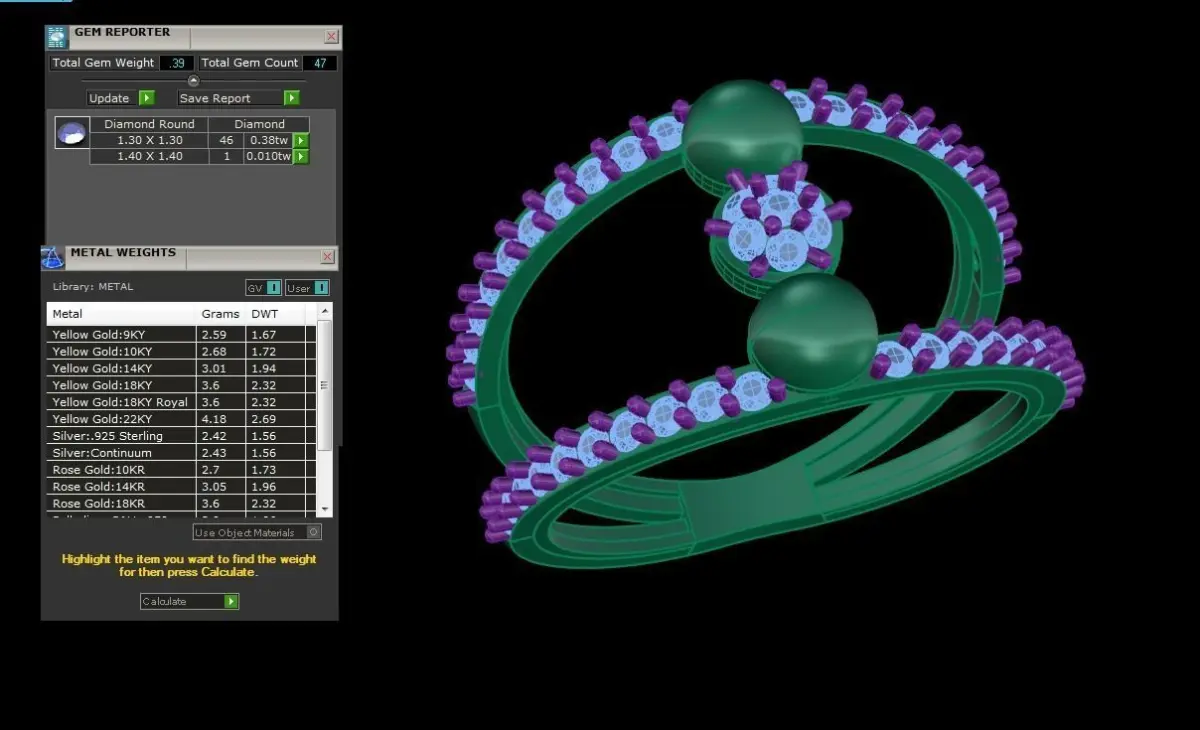The width and height of the screenshot is (1200, 730).
Task: Select the Yellow Gold:14KY row
Action: point(181,369)
